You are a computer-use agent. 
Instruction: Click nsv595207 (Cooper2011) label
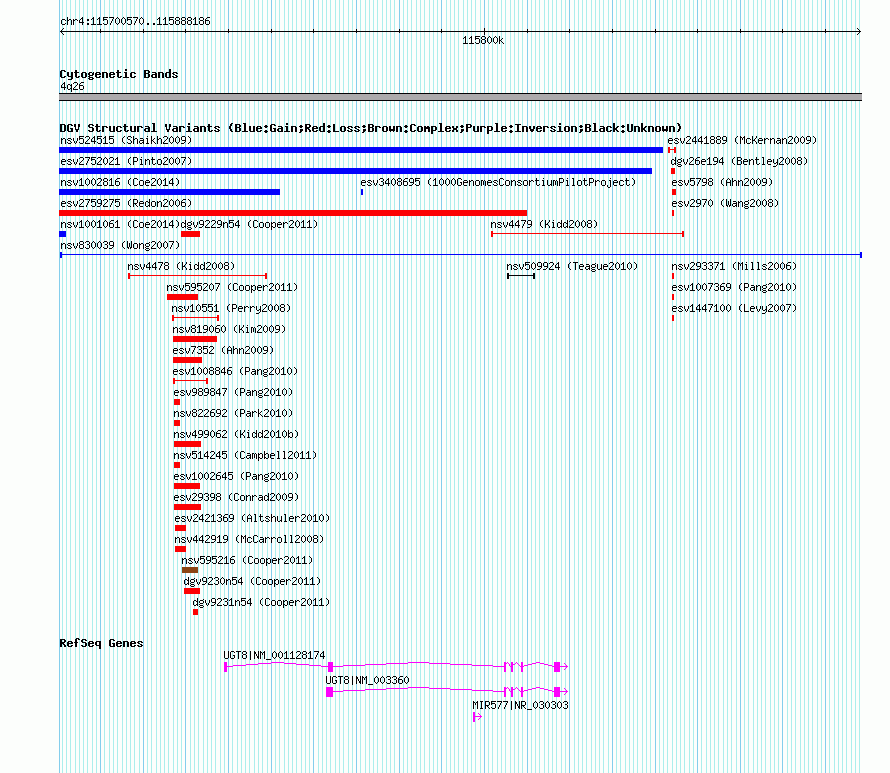tap(232, 287)
